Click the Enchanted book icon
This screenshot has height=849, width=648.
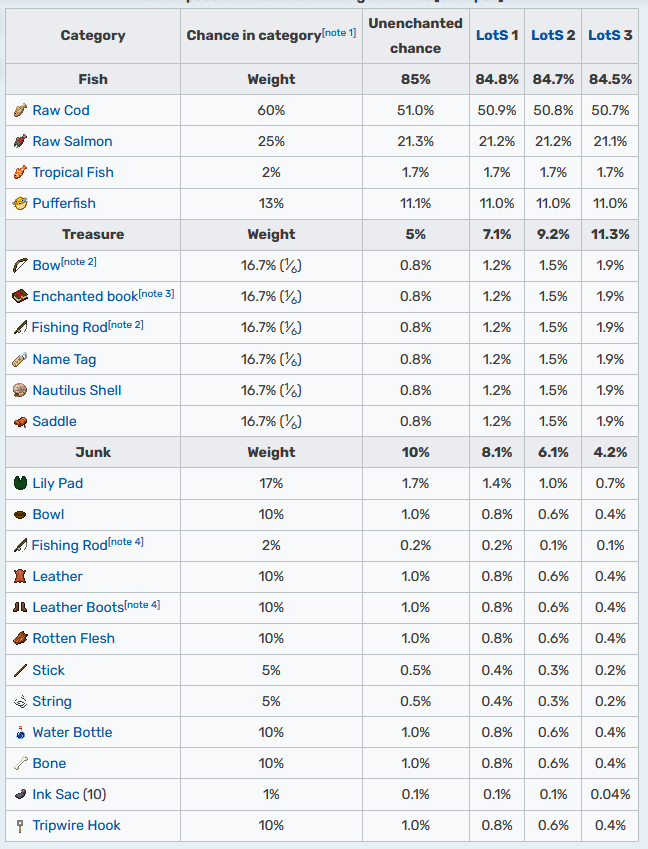20,297
